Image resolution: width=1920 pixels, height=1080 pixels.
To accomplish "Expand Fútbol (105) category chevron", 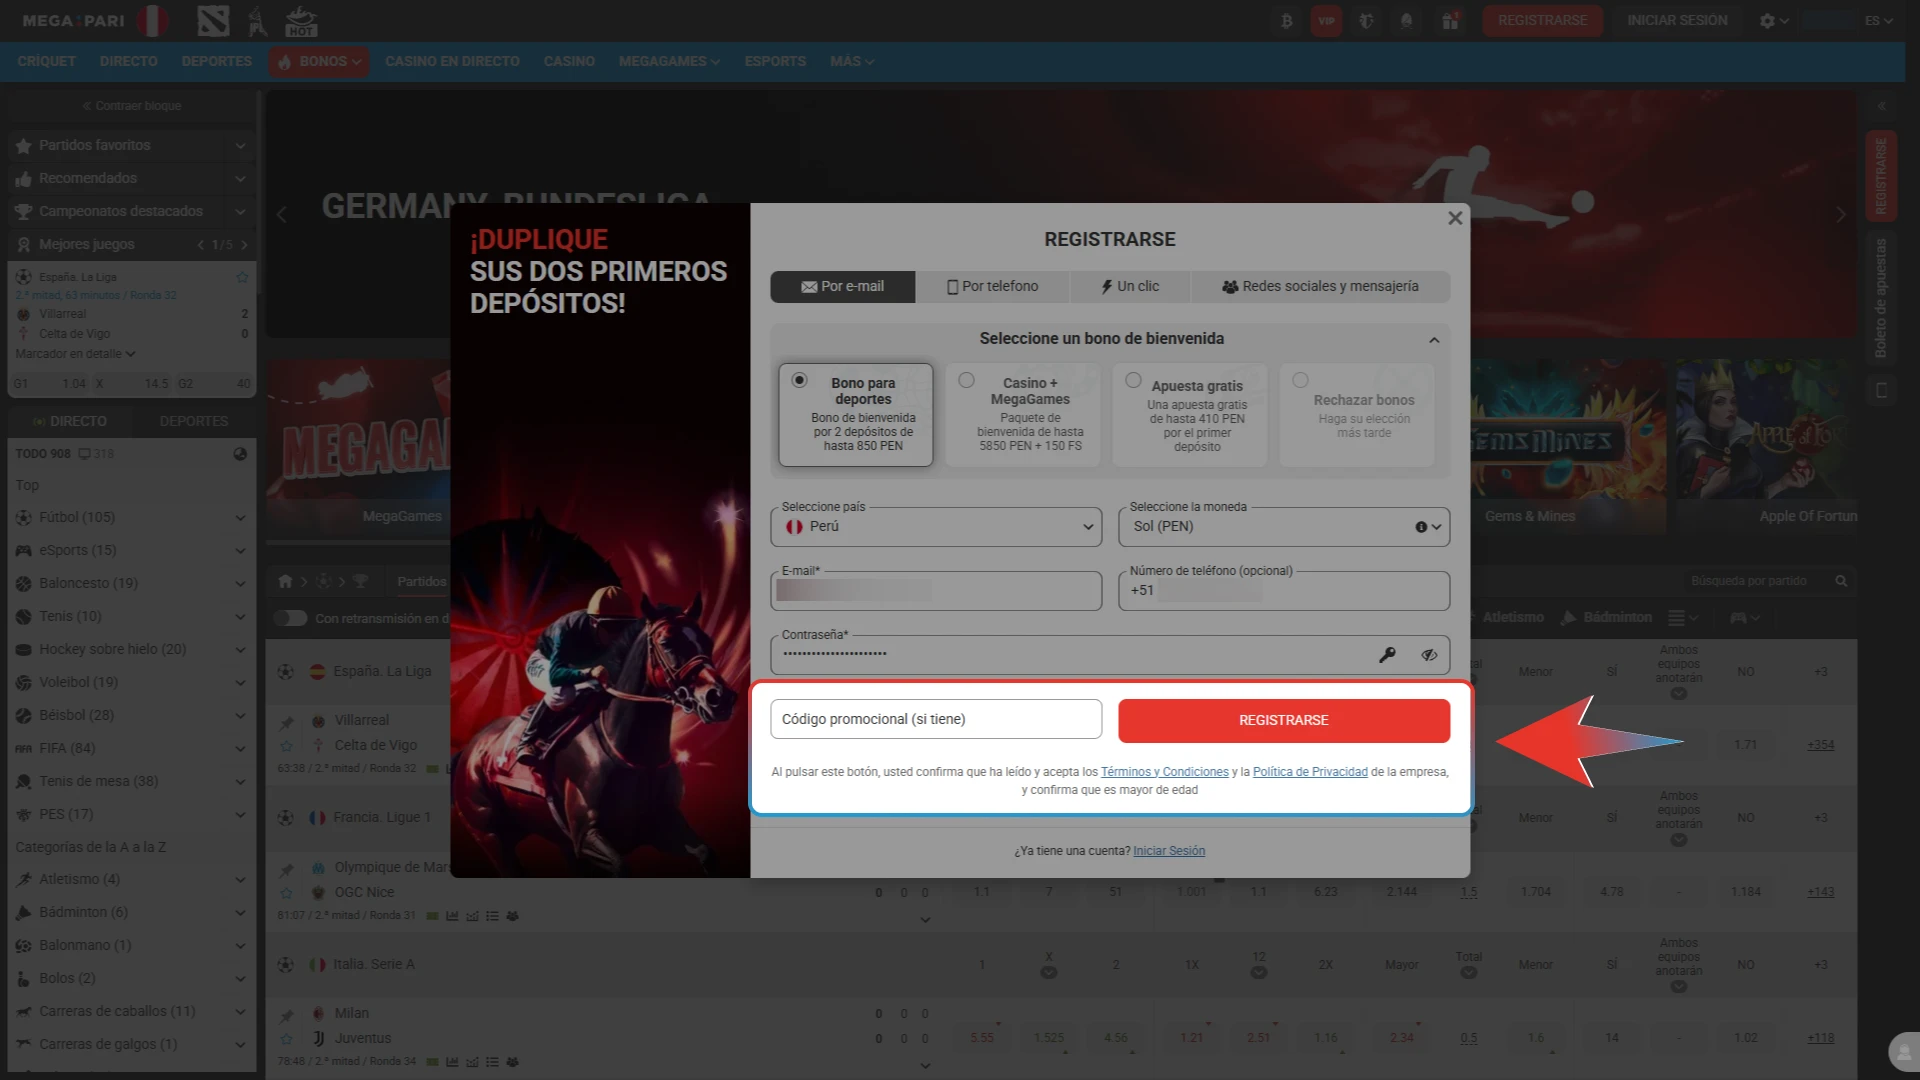I will tap(240, 518).
